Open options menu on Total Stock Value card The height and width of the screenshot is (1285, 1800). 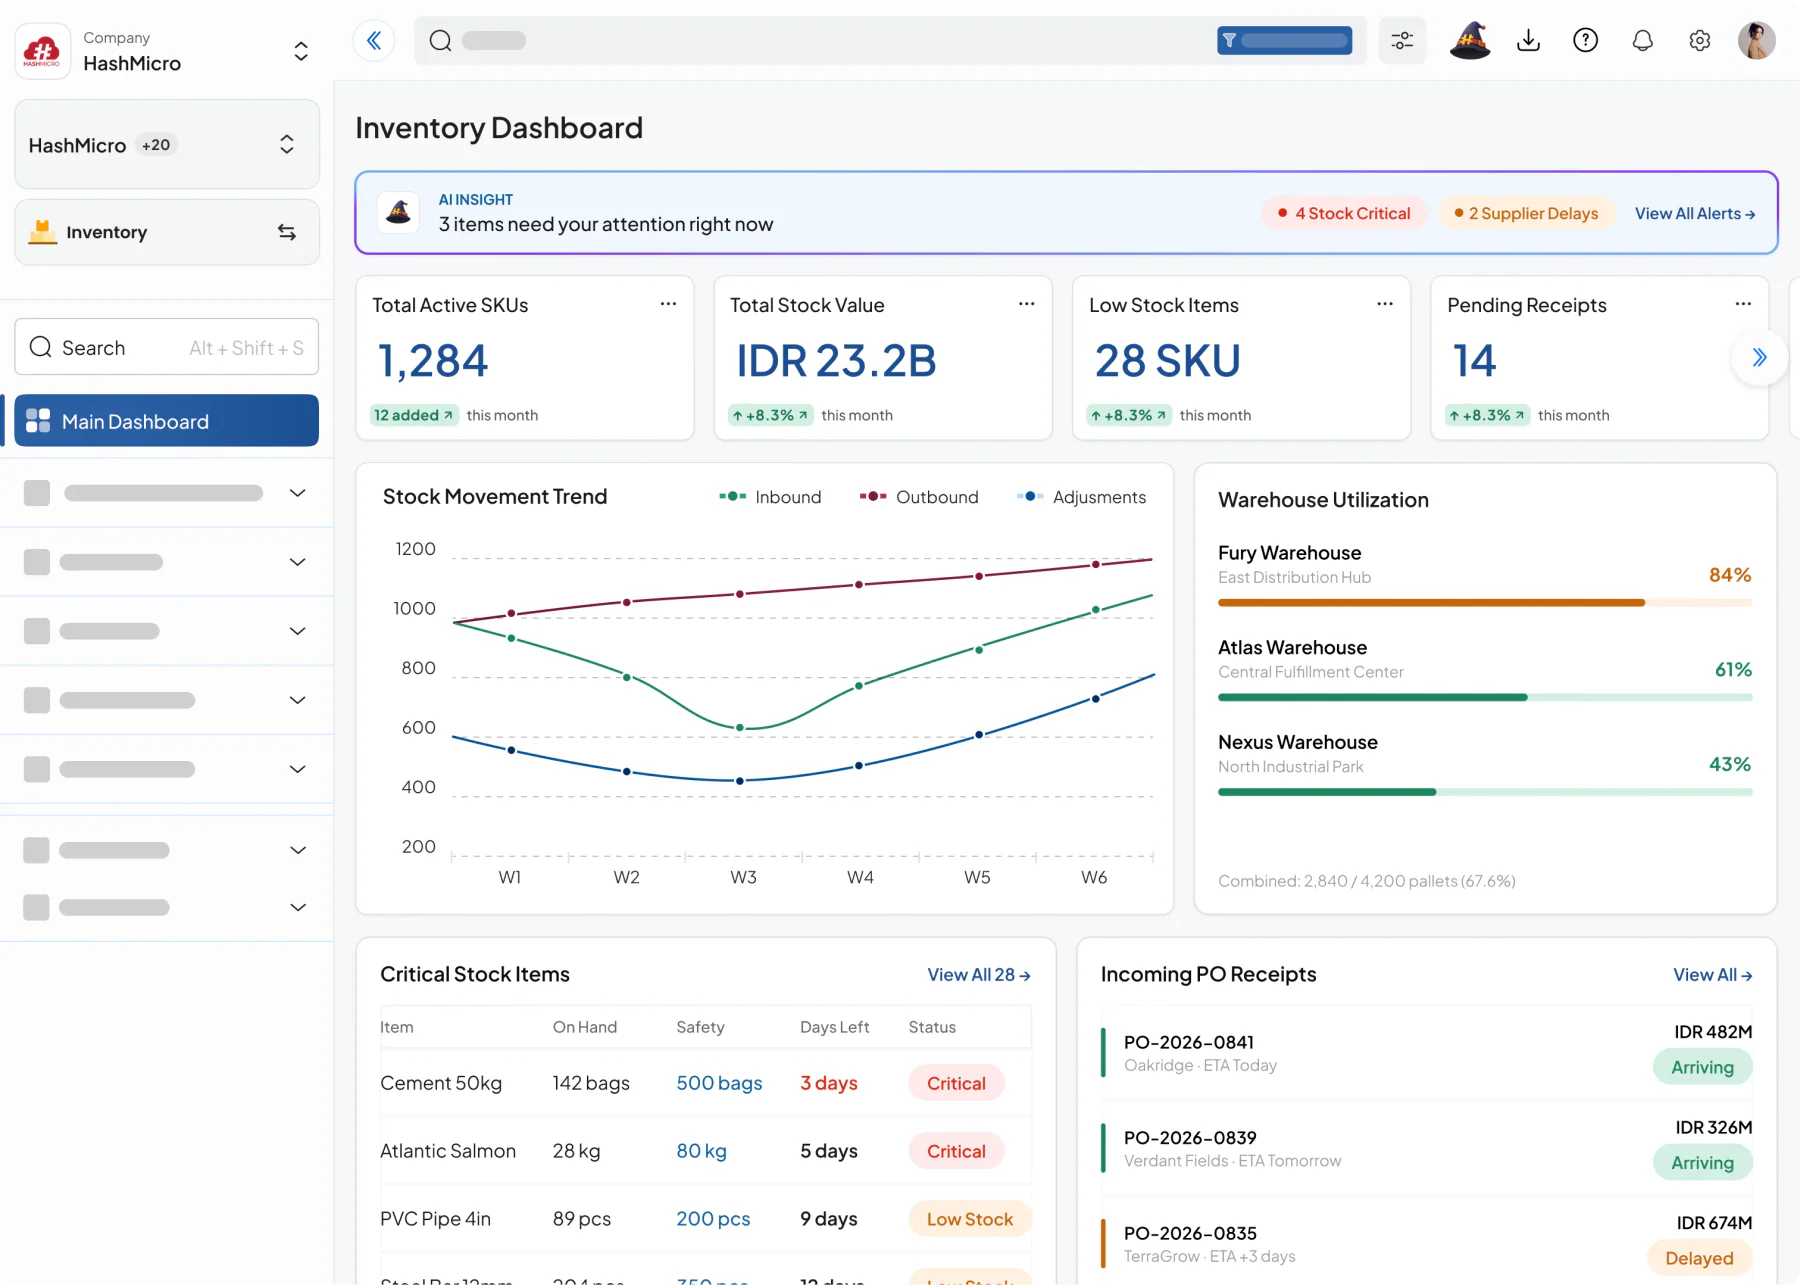click(1026, 304)
